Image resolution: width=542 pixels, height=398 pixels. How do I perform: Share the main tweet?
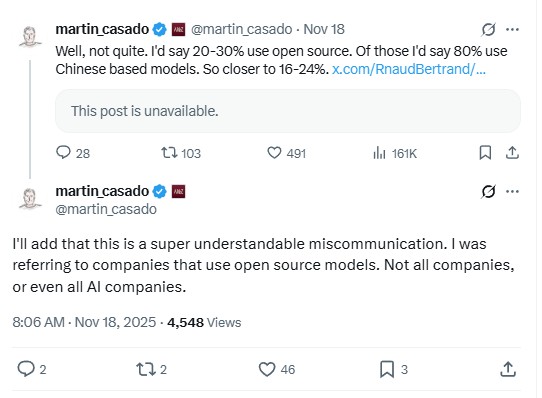508,369
